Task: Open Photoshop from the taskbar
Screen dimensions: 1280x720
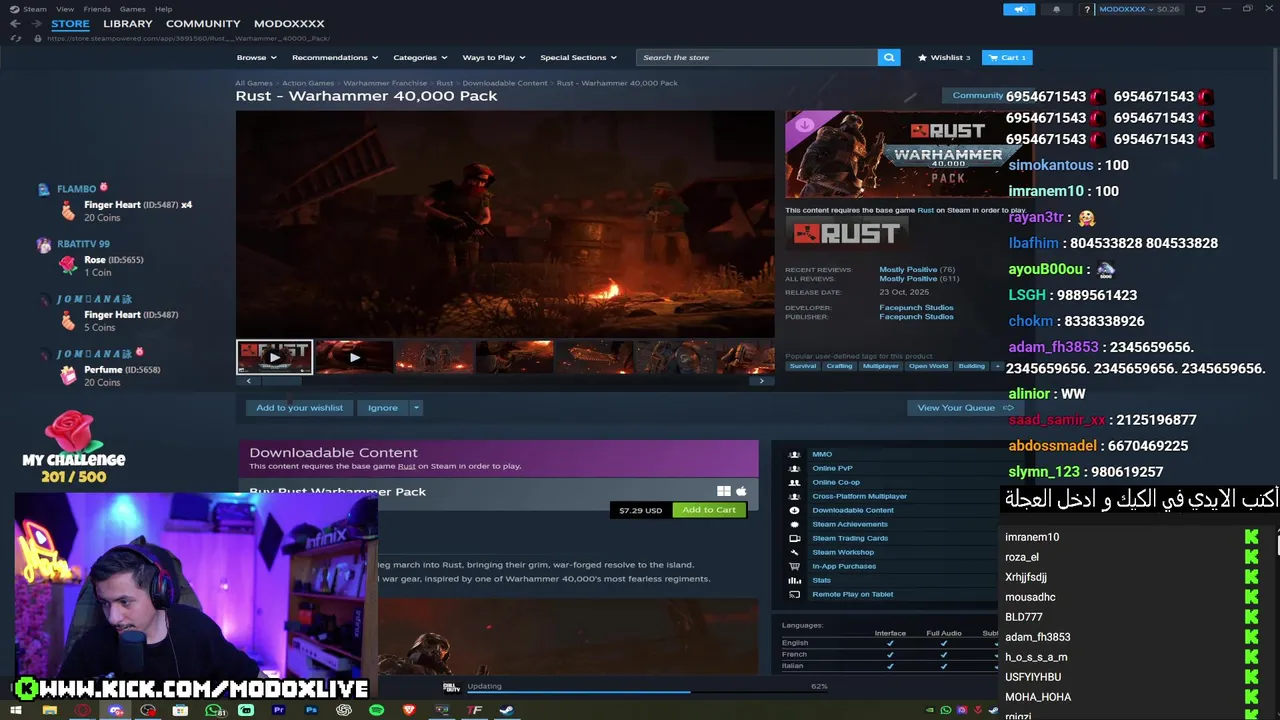Action: 311,710
